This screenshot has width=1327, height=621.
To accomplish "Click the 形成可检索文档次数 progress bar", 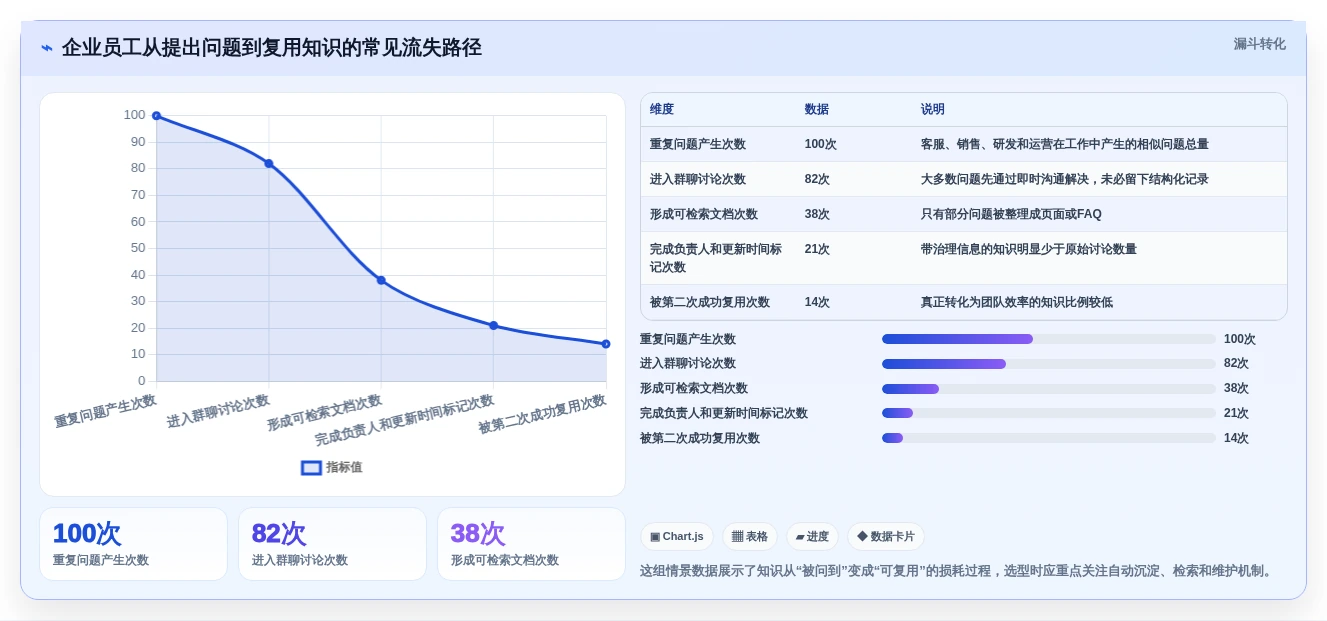I will point(1049,388).
